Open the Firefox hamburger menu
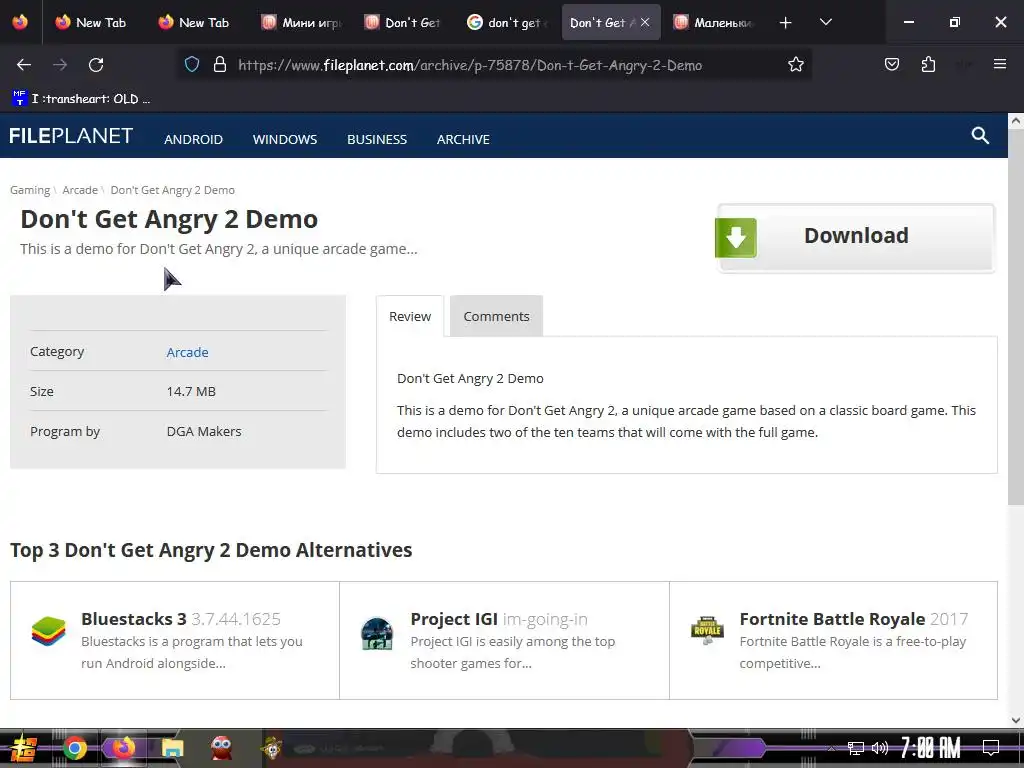1024x768 pixels. click(1000, 64)
